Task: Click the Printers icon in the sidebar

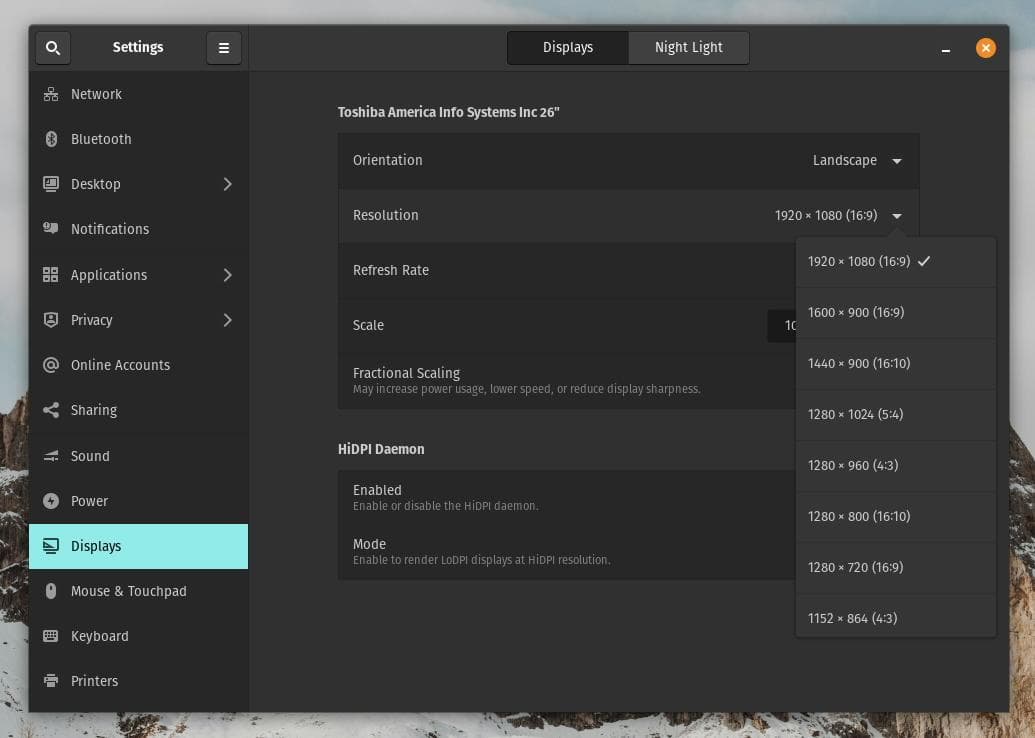Action: [x=51, y=681]
